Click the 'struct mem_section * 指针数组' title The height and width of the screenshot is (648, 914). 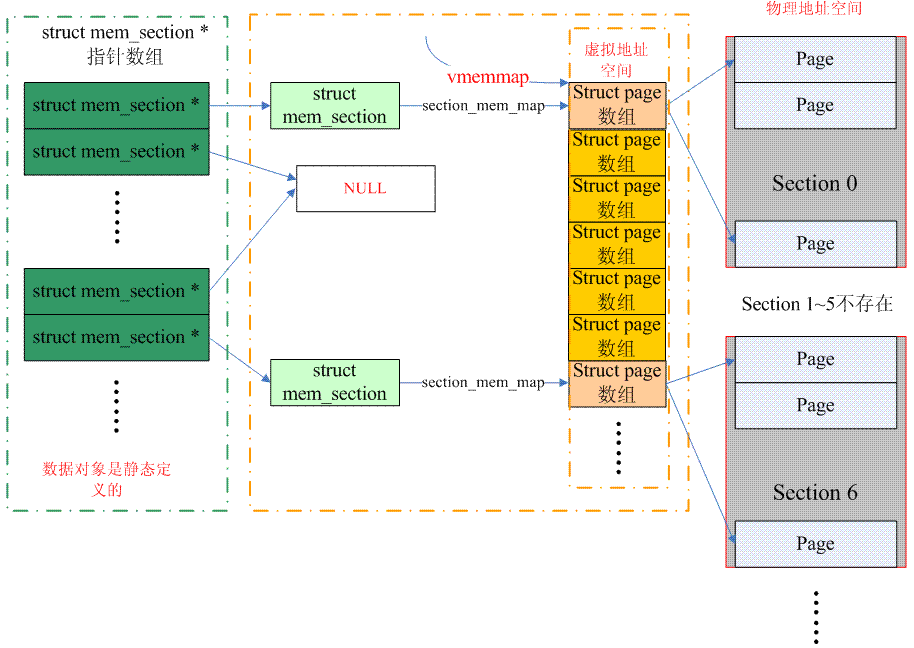(x=125, y=45)
